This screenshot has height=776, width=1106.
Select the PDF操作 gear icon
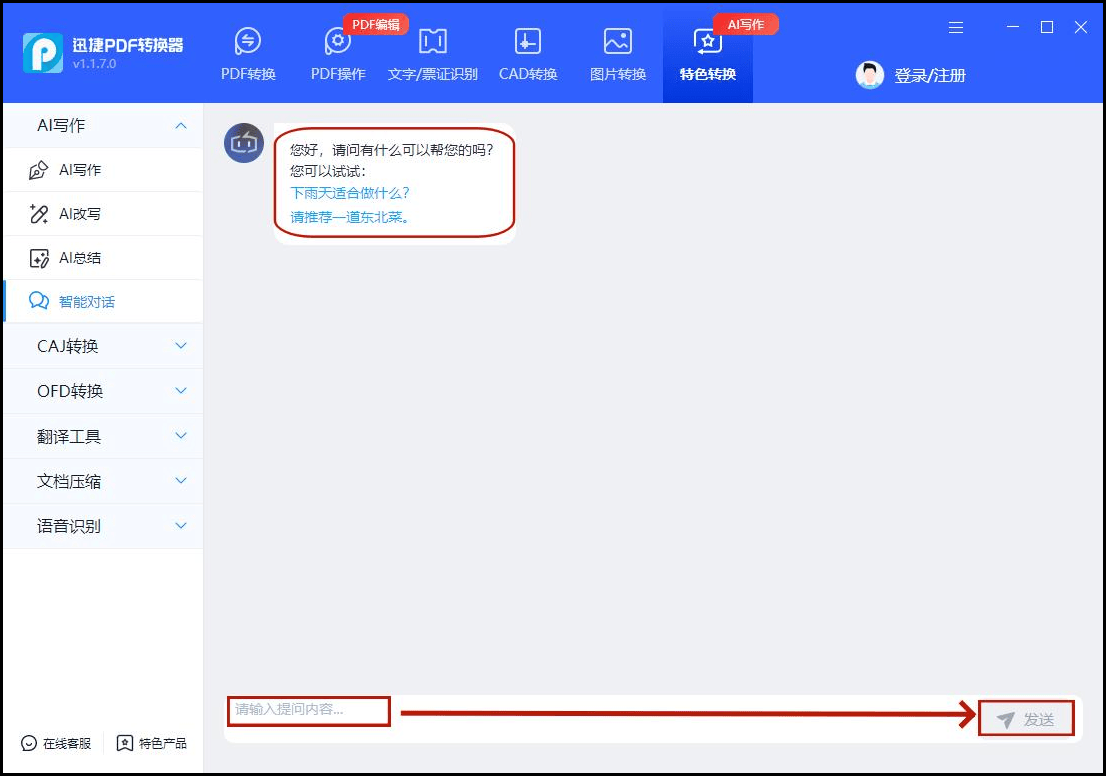(338, 41)
